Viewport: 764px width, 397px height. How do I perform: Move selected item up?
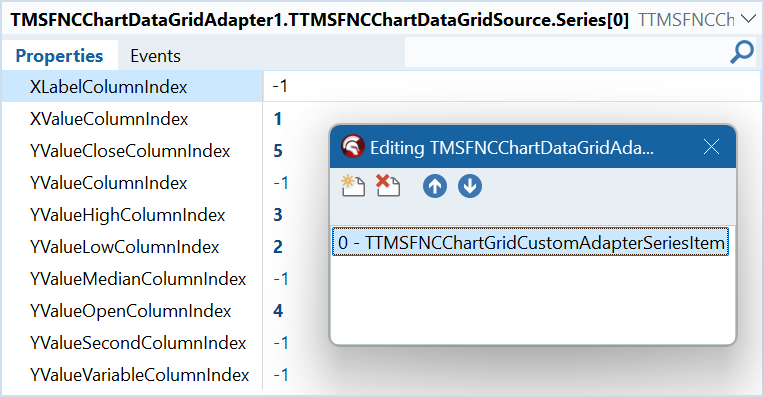[435, 186]
